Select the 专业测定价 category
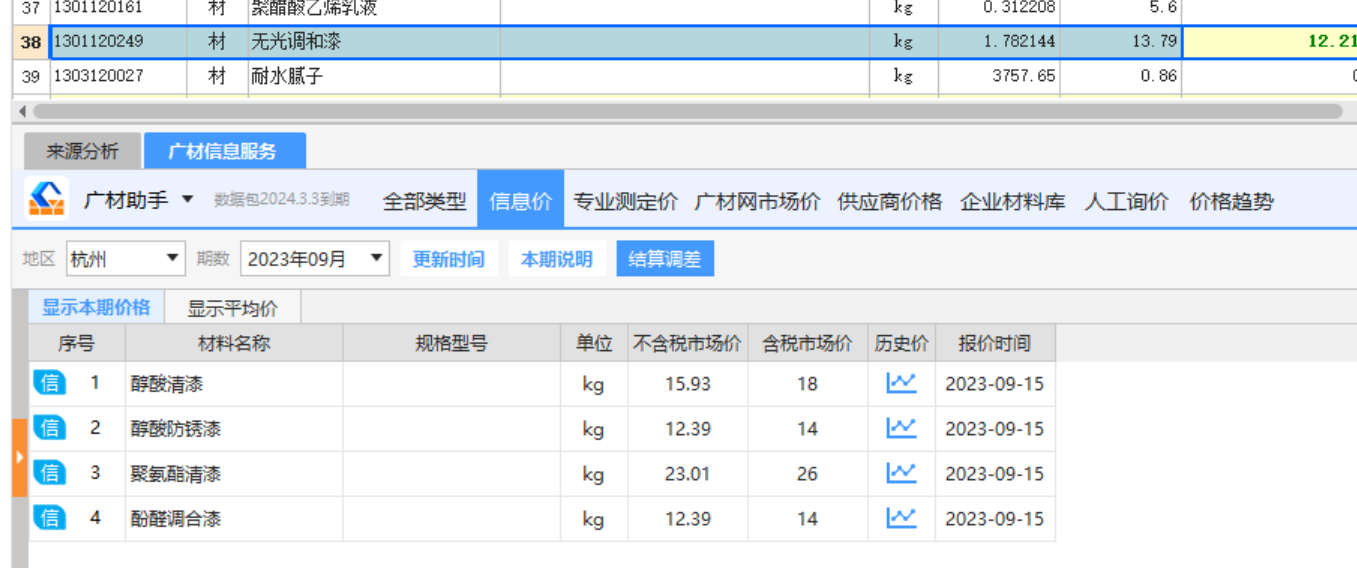 coord(625,201)
